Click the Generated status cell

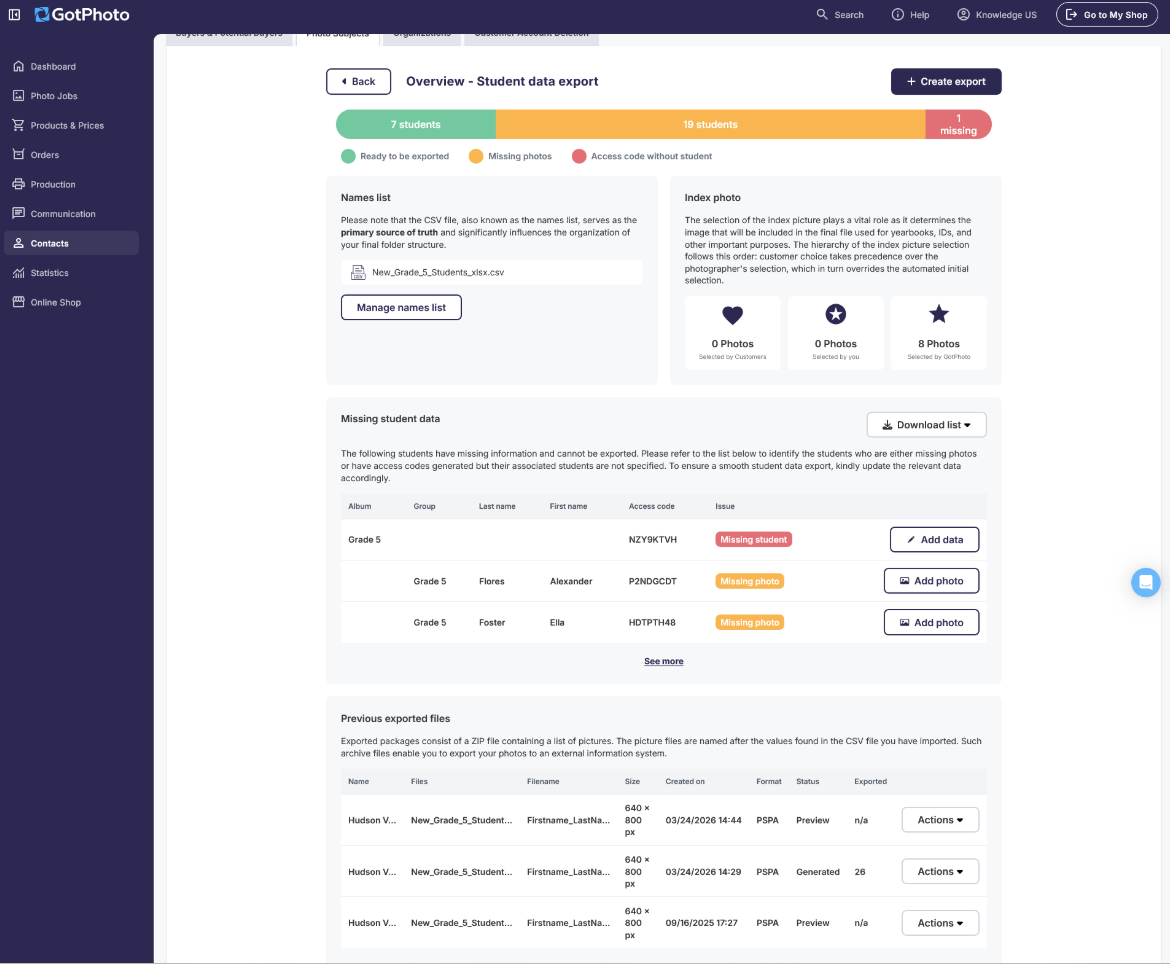[818, 871]
